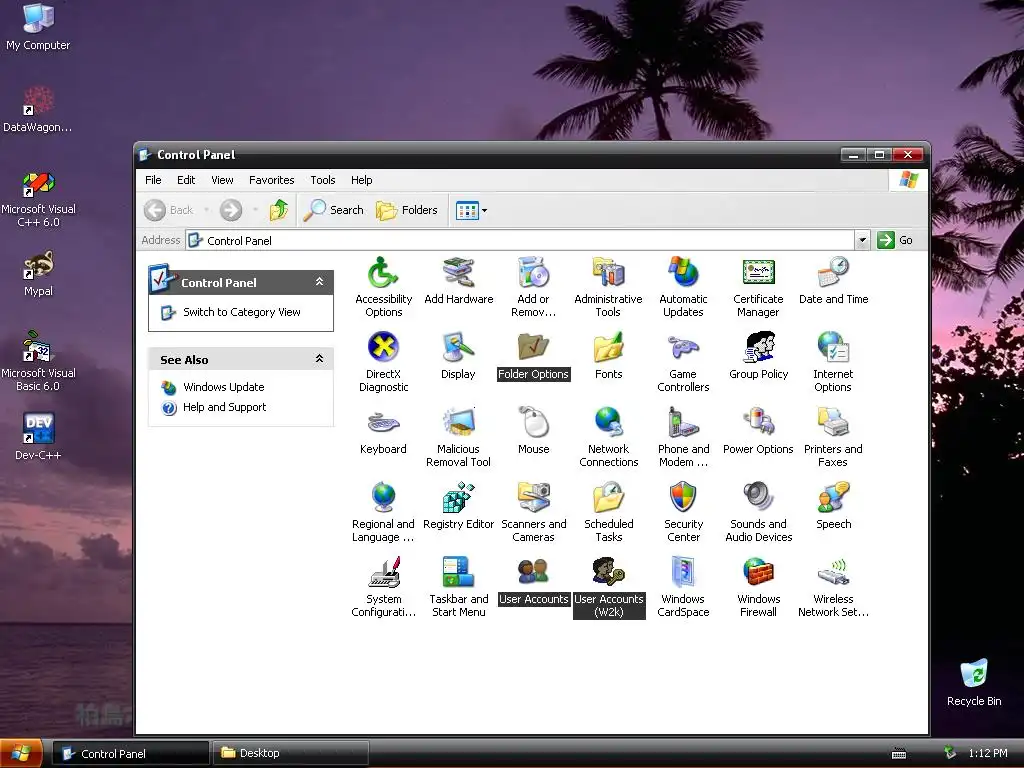
Task: Select the Speech settings icon
Action: click(833, 506)
